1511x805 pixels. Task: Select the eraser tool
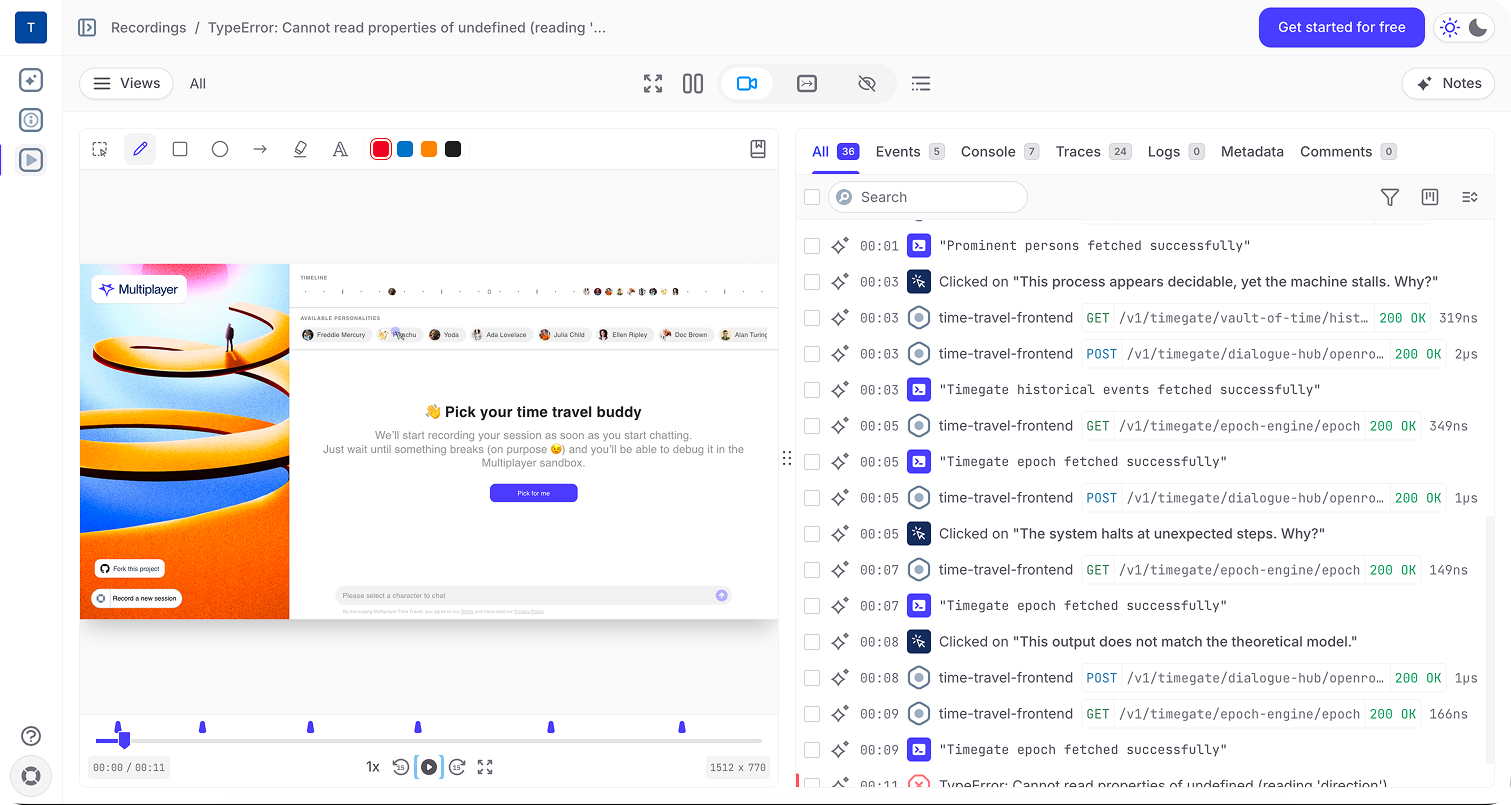tap(300, 149)
